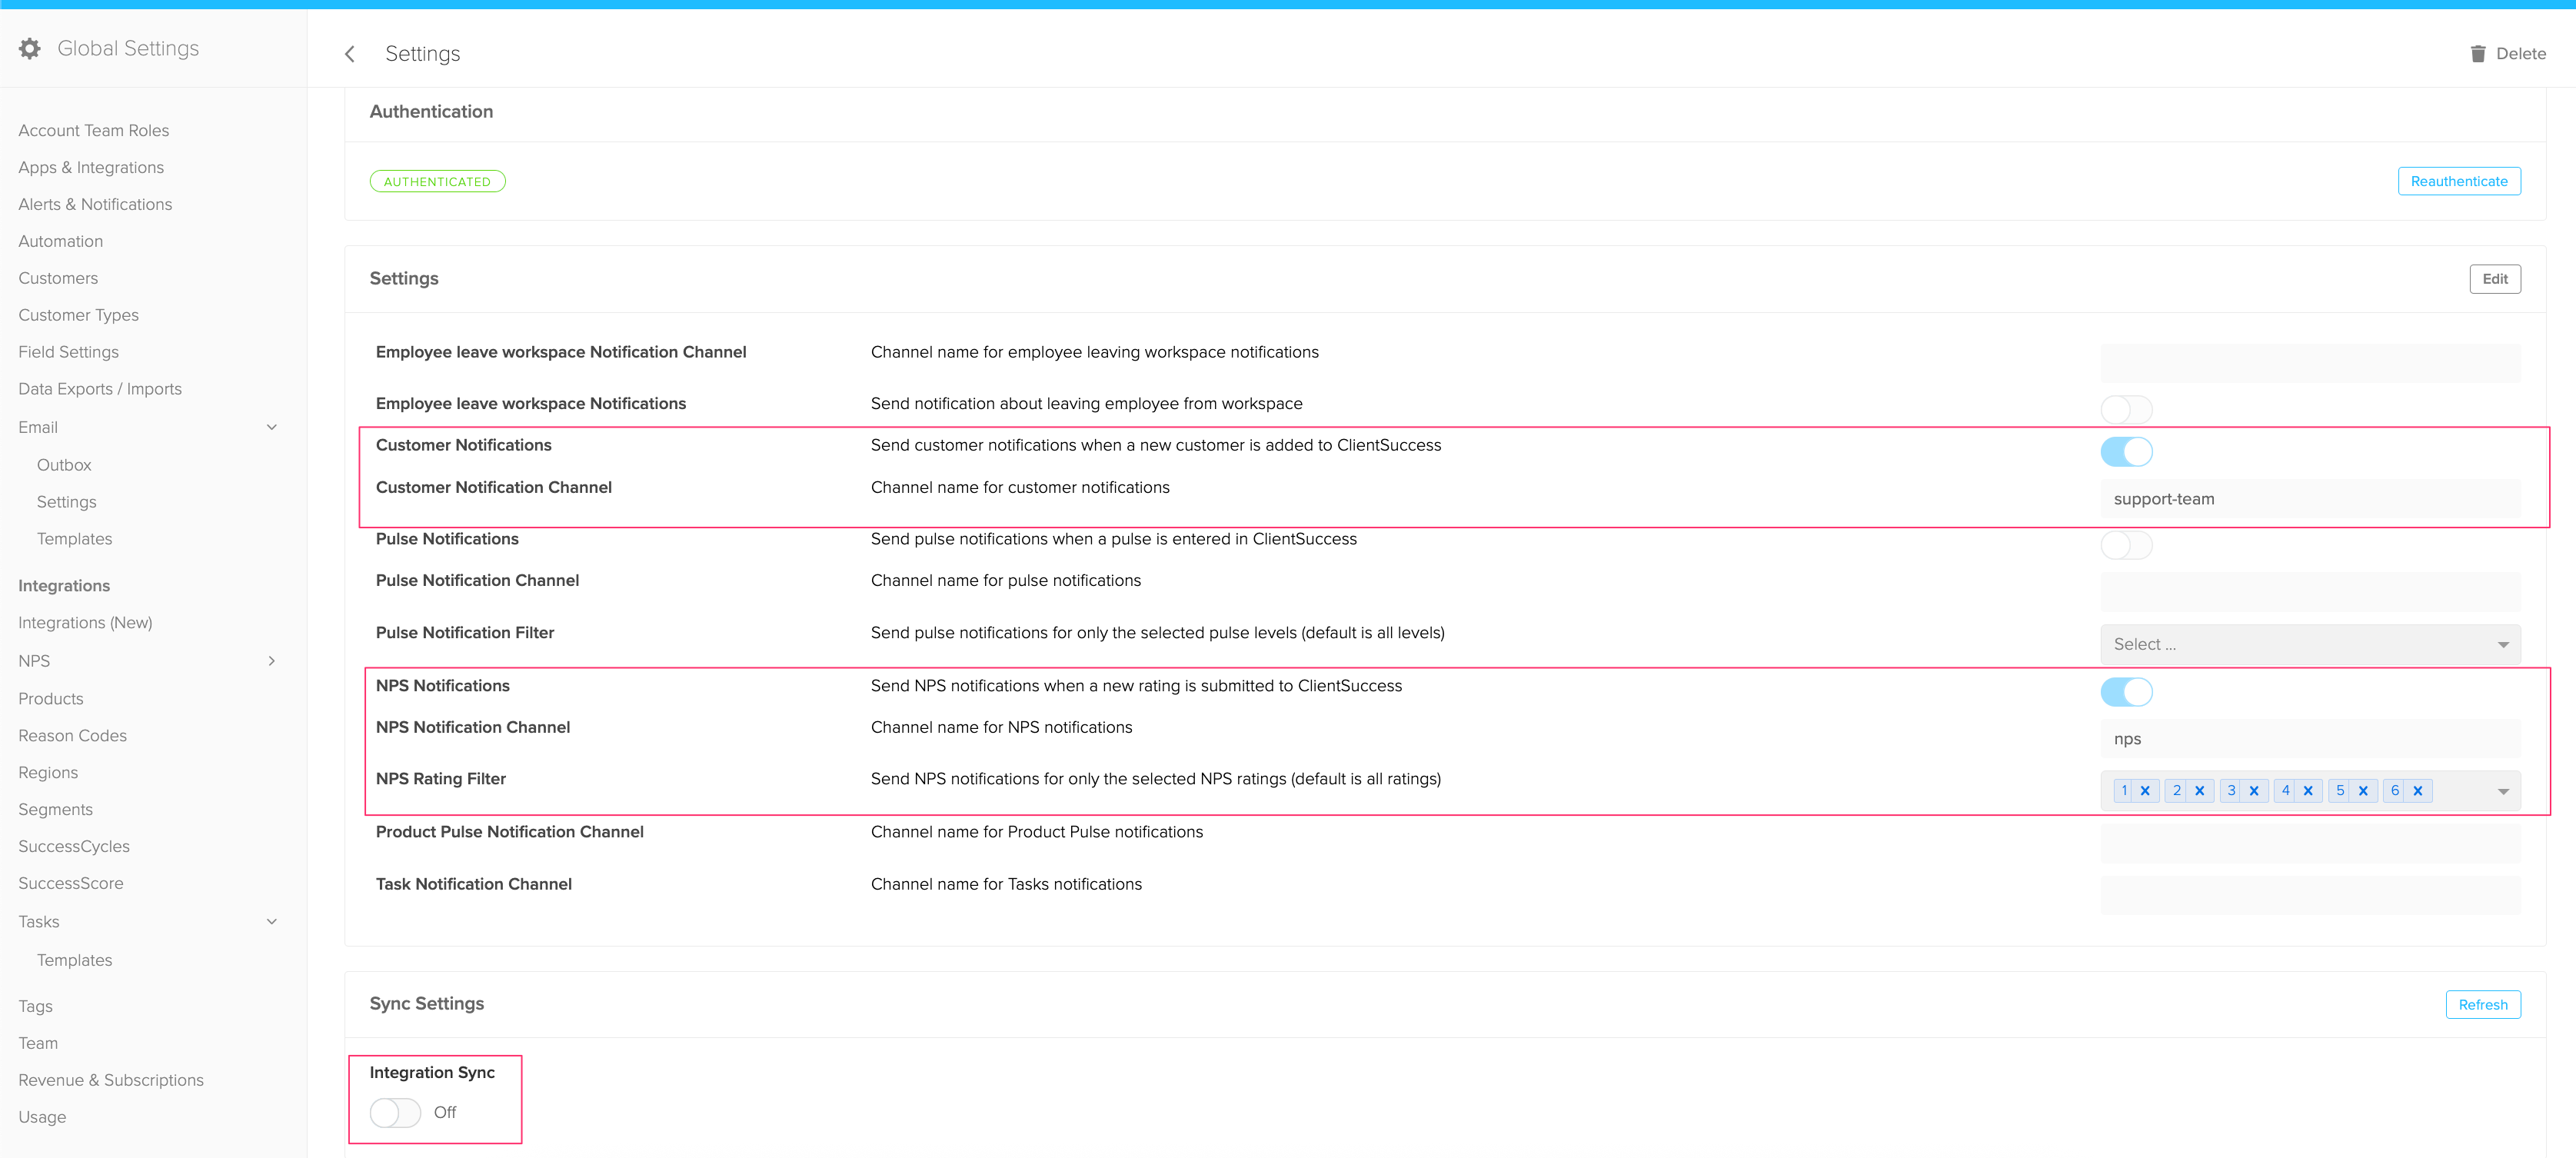The width and height of the screenshot is (2576, 1158).
Task: Click the Task Notification Channel field
Action: (x=2310, y=896)
